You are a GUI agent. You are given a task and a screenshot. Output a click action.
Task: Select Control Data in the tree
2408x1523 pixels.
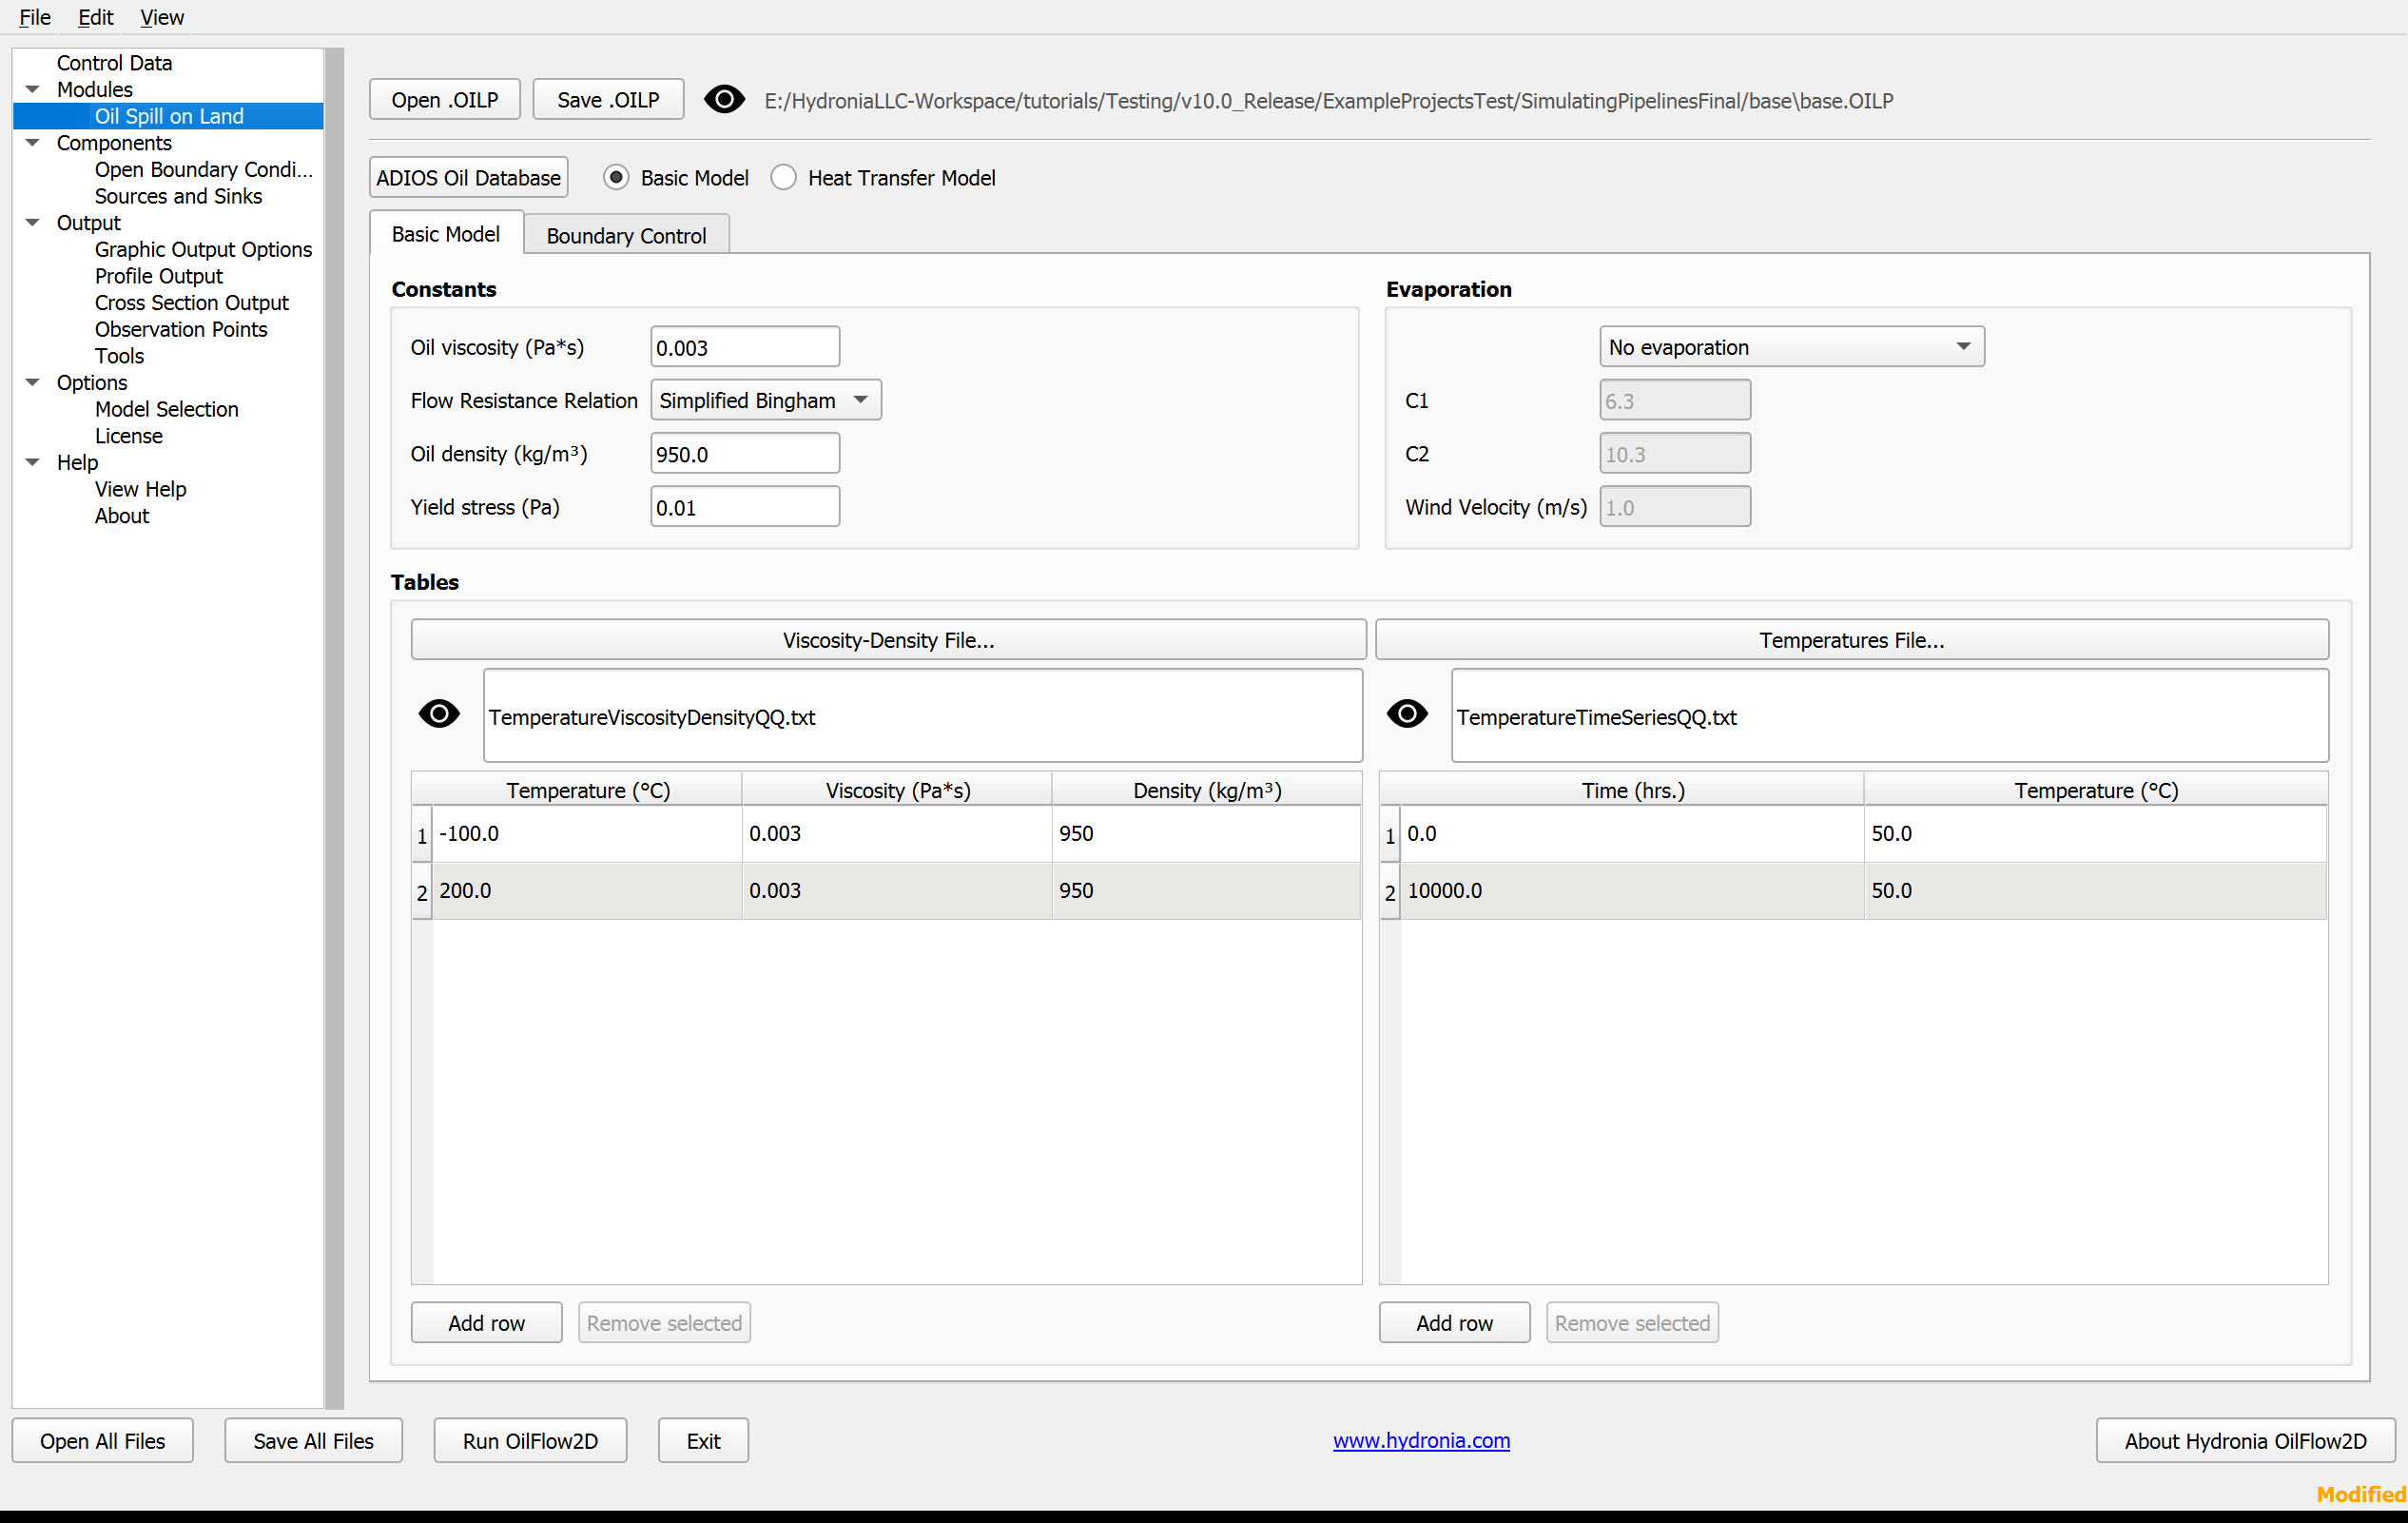pos(114,63)
